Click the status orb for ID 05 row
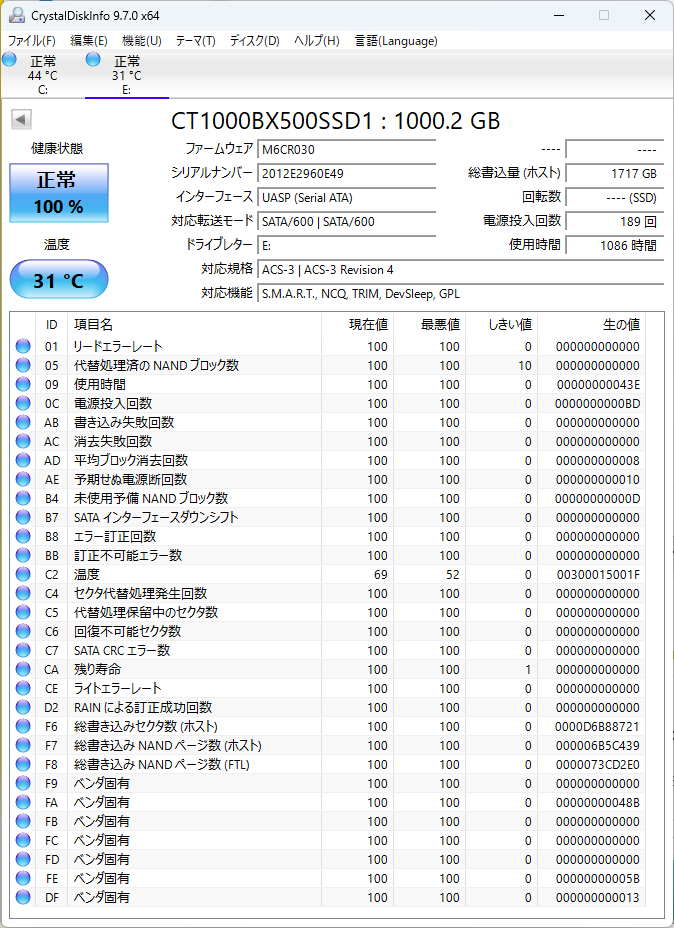This screenshot has width=674, height=928. point(23,365)
